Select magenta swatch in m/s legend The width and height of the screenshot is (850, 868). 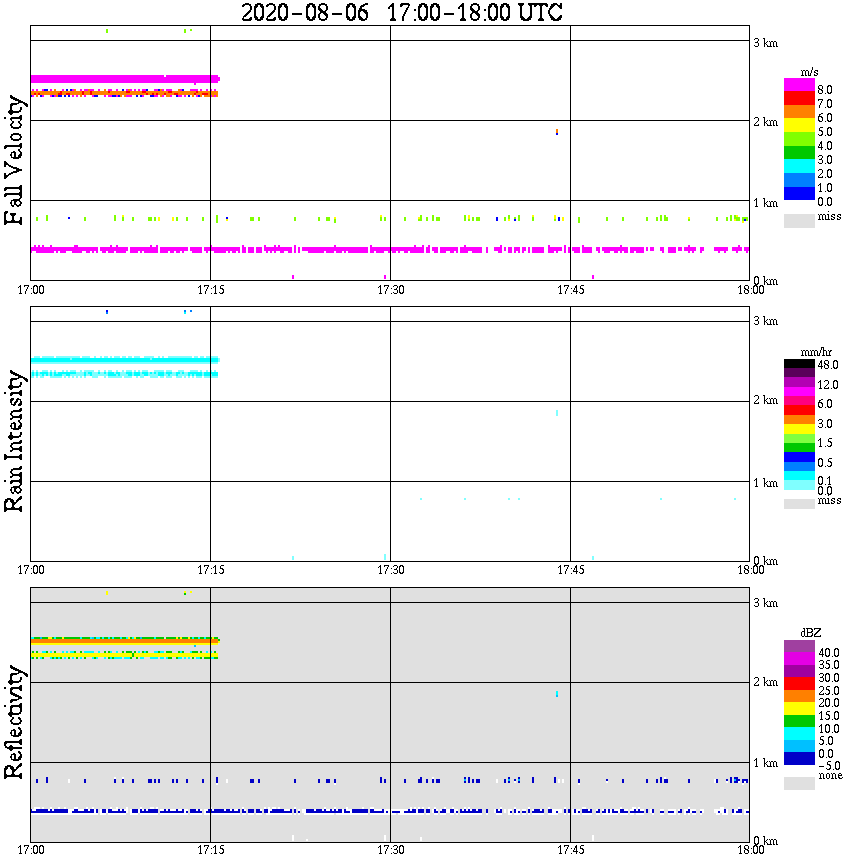pos(799,85)
